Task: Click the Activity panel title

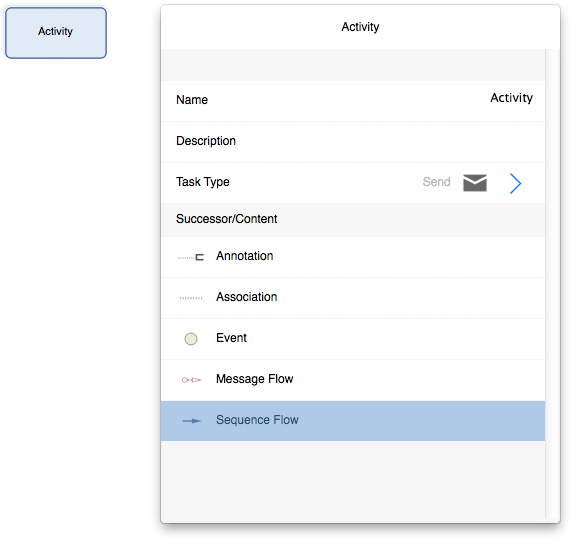Action: 360,27
